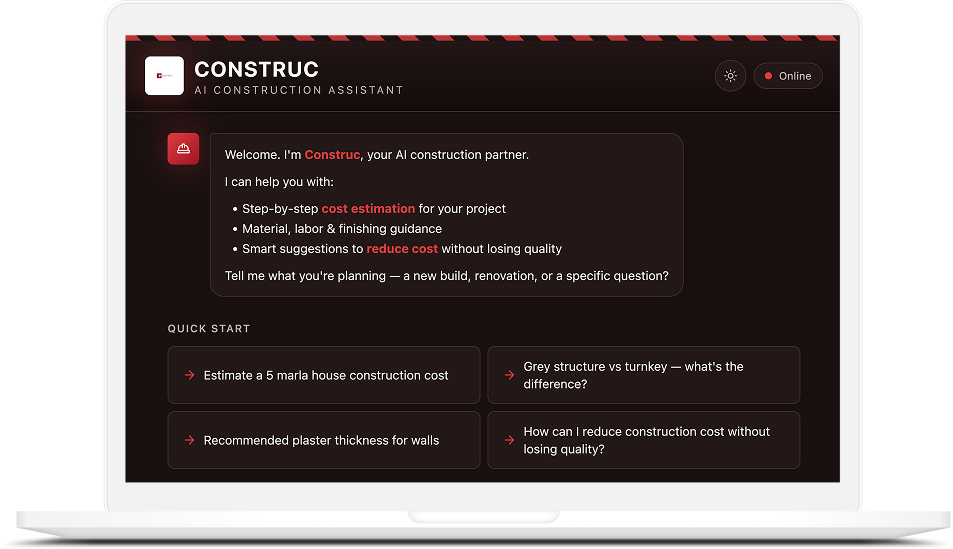Click the Online status indicator pill
Viewport: 953px width, 549px height.
pos(788,76)
